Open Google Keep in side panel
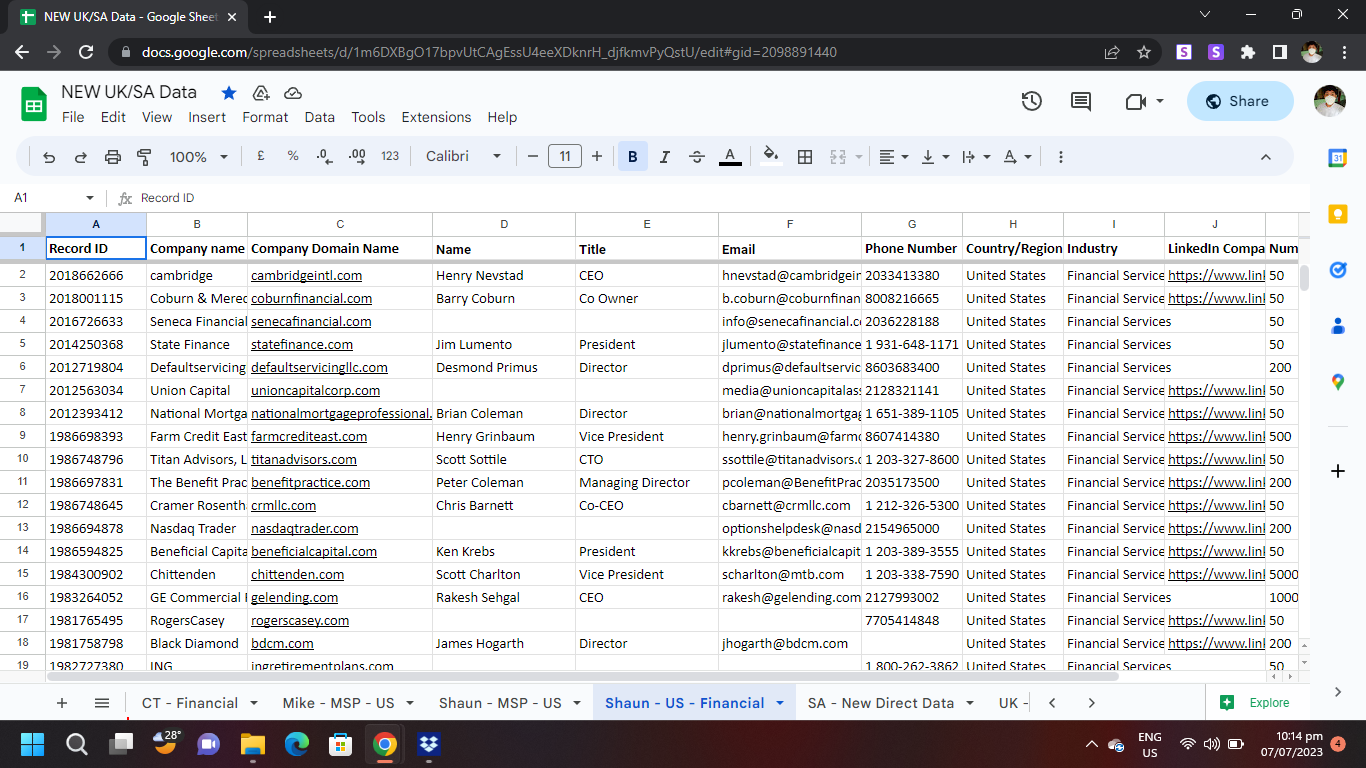This screenshot has width=1366, height=768. pos(1338,213)
